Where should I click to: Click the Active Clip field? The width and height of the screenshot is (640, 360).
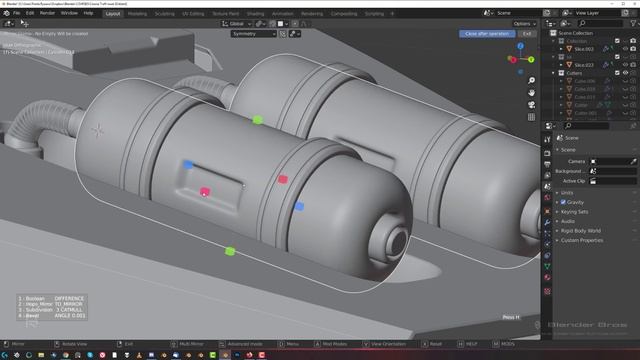[x=613, y=181]
